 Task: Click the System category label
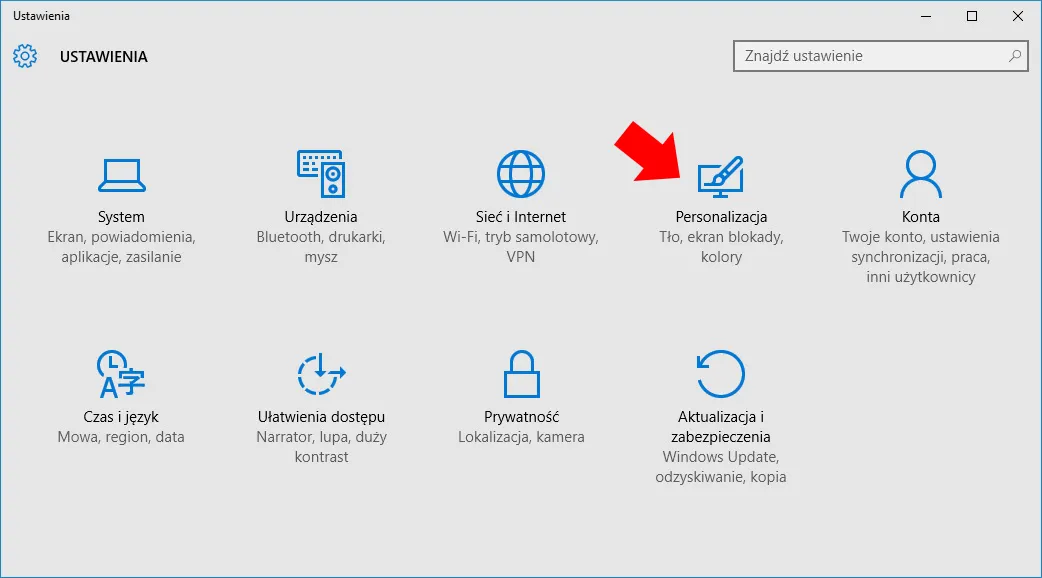click(121, 217)
